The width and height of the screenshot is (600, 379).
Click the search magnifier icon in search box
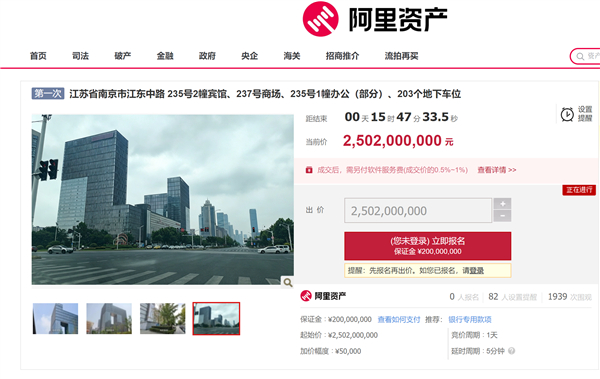click(580, 57)
